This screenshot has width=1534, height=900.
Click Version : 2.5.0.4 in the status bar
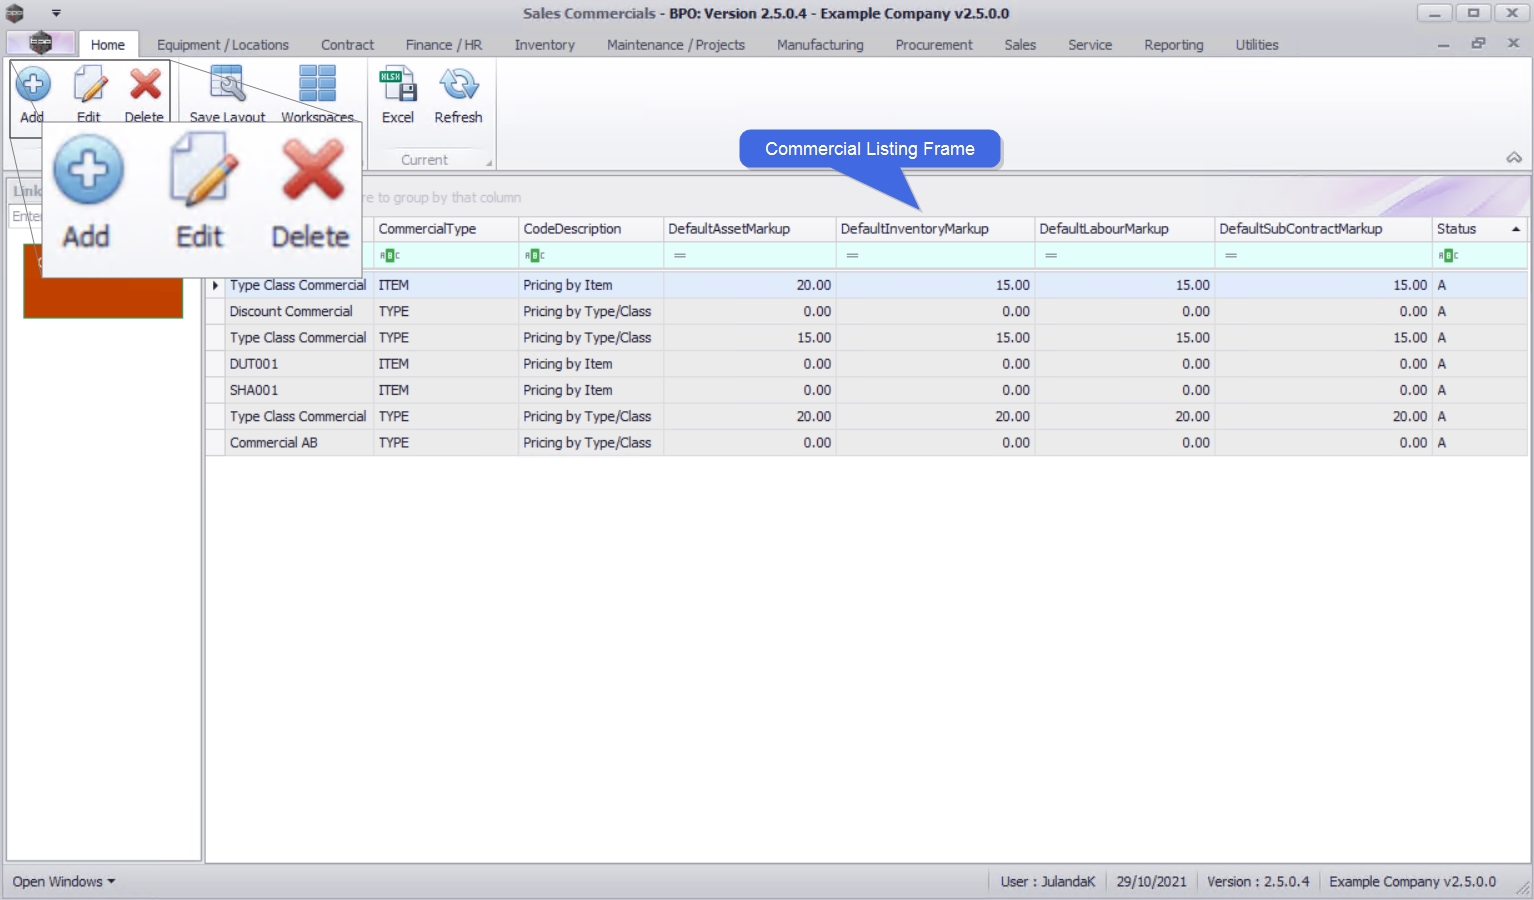click(x=1258, y=882)
